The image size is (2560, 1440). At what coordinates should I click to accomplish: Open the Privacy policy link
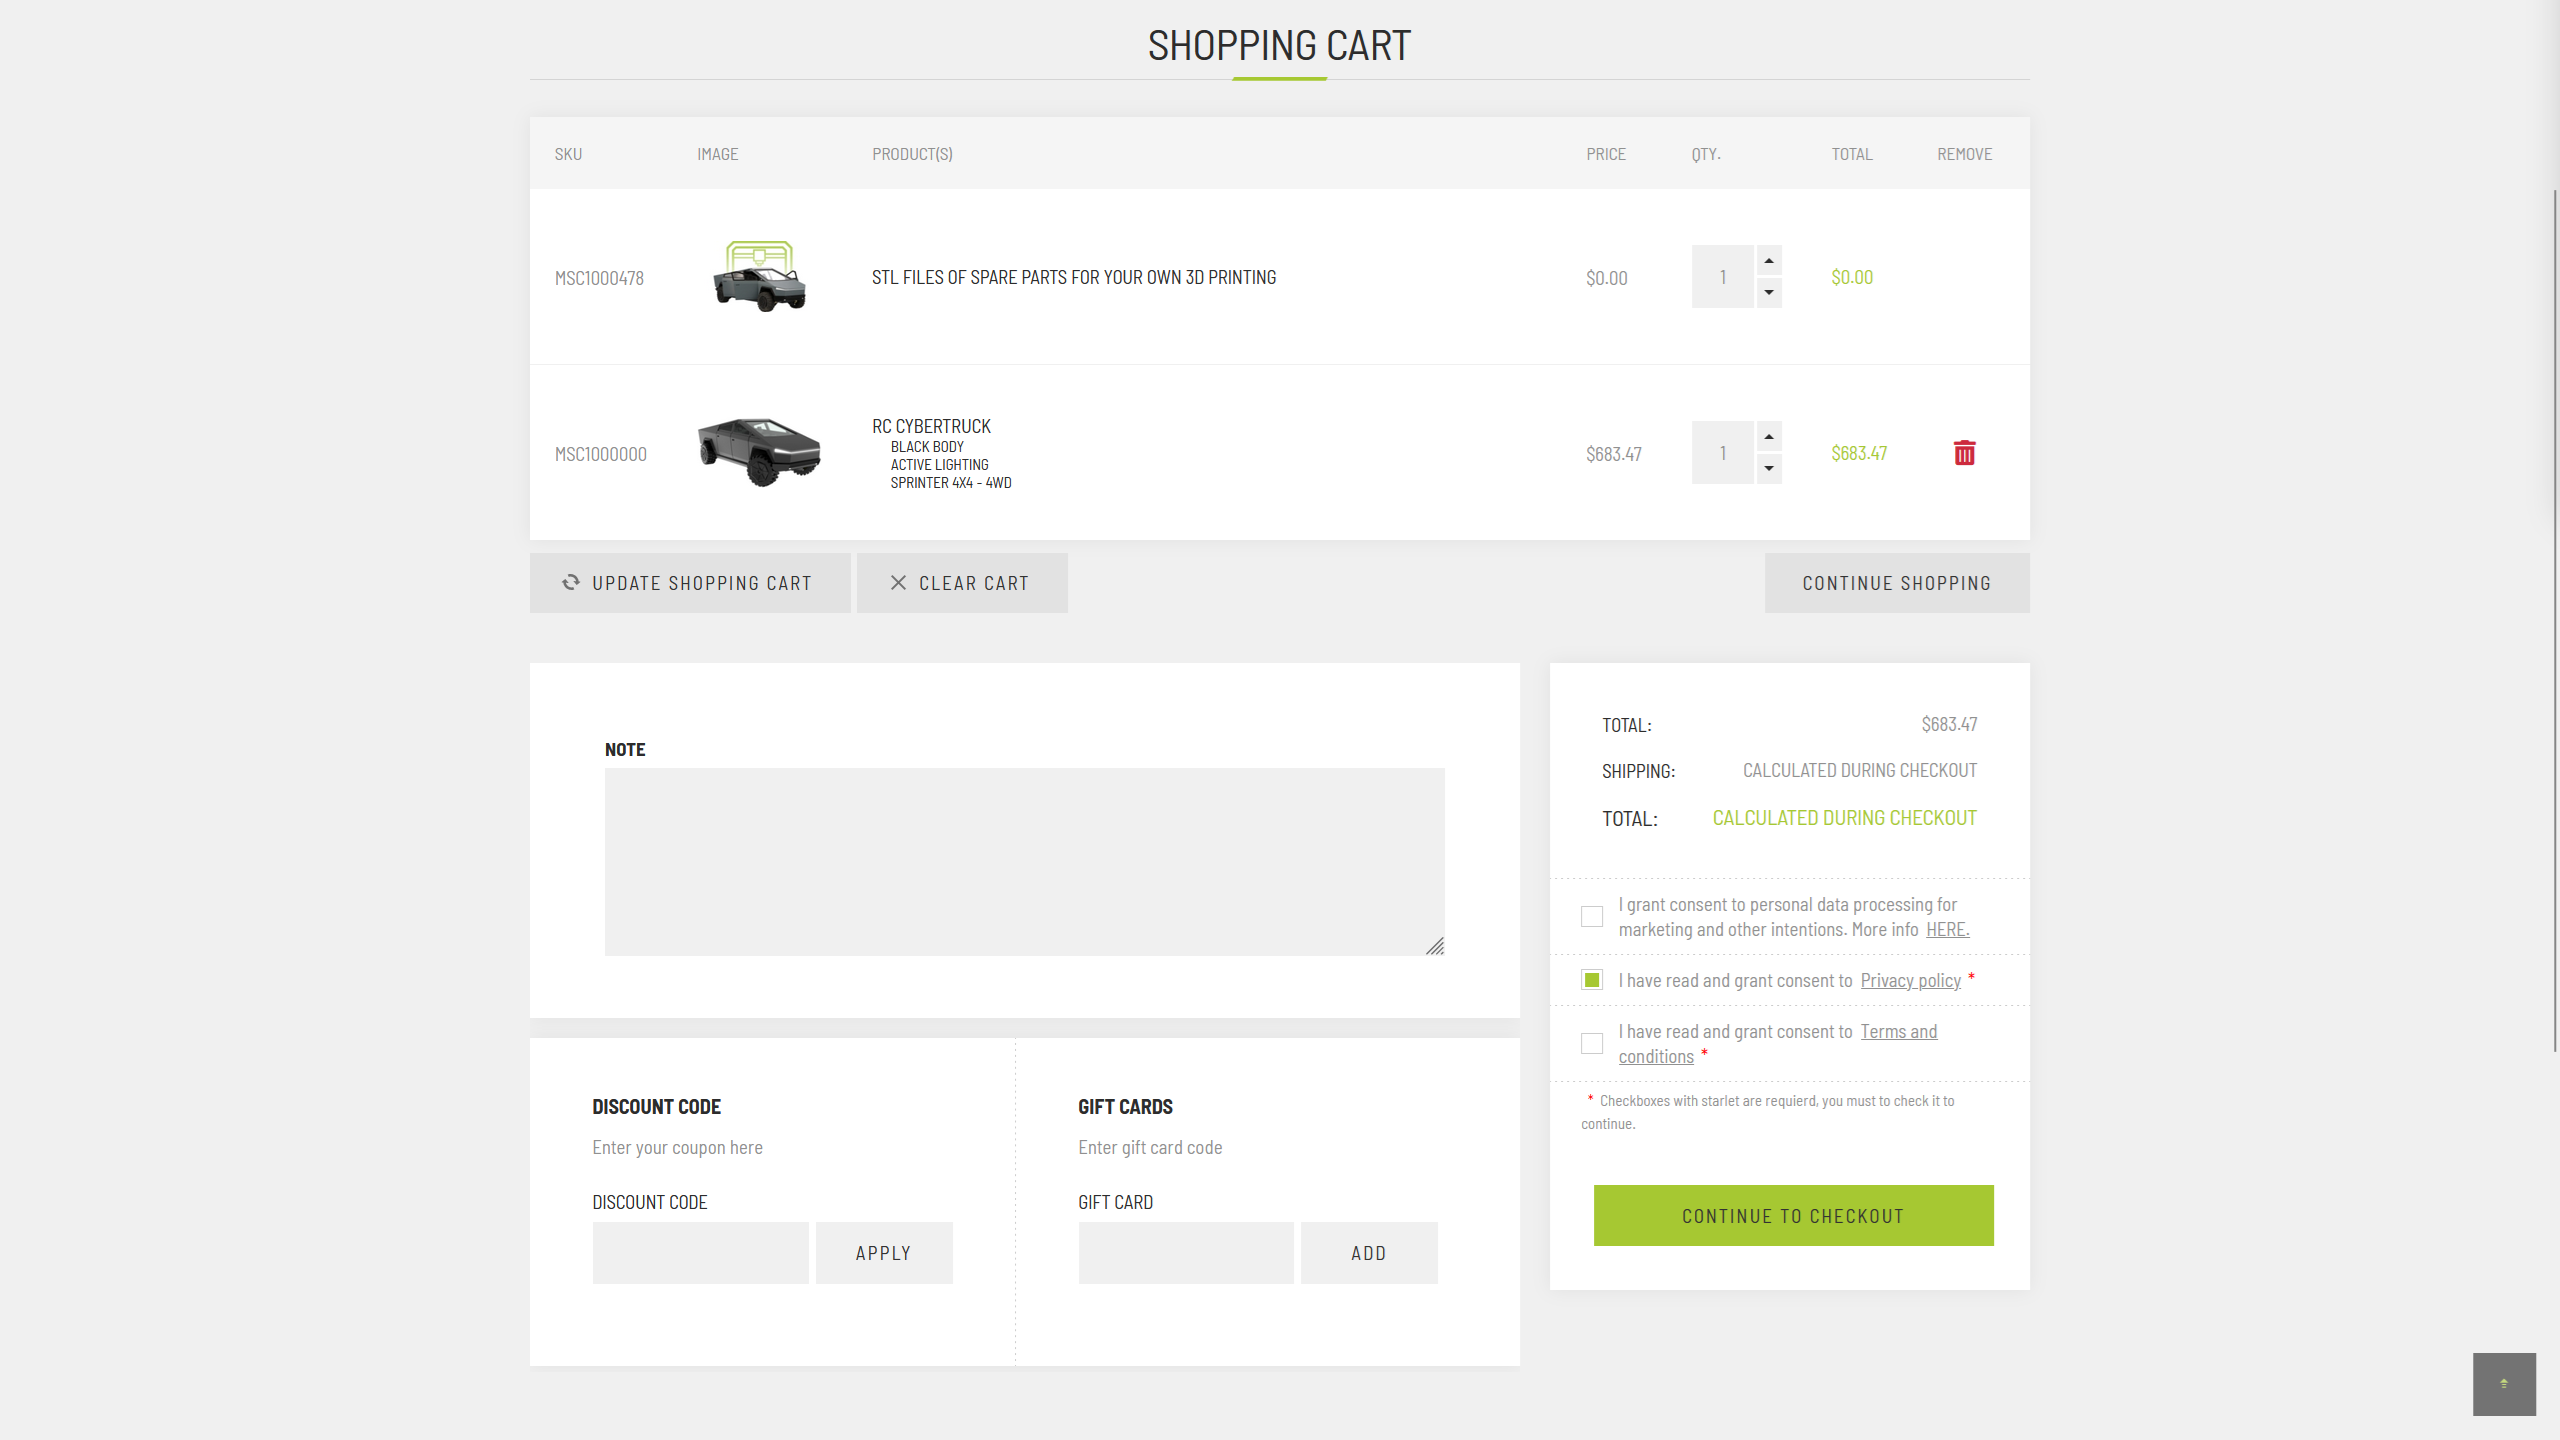point(1910,981)
